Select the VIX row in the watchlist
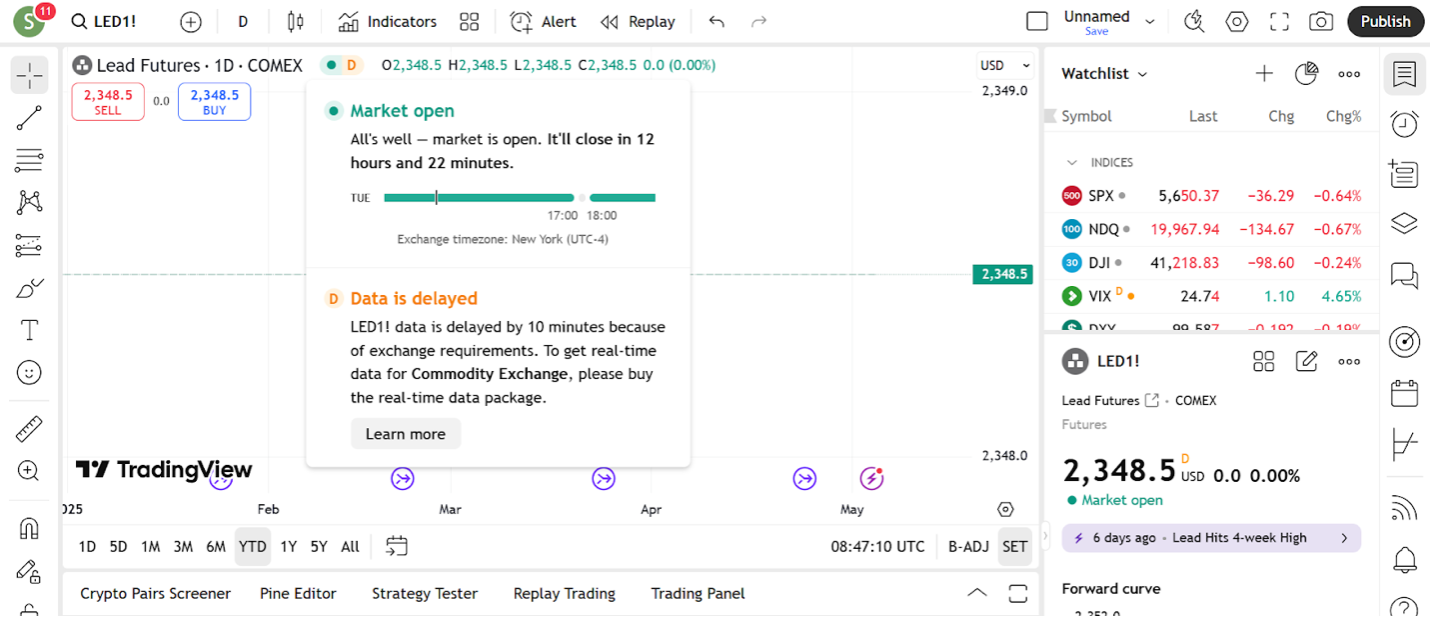Viewport: 1430px width, 620px height. [1211, 296]
